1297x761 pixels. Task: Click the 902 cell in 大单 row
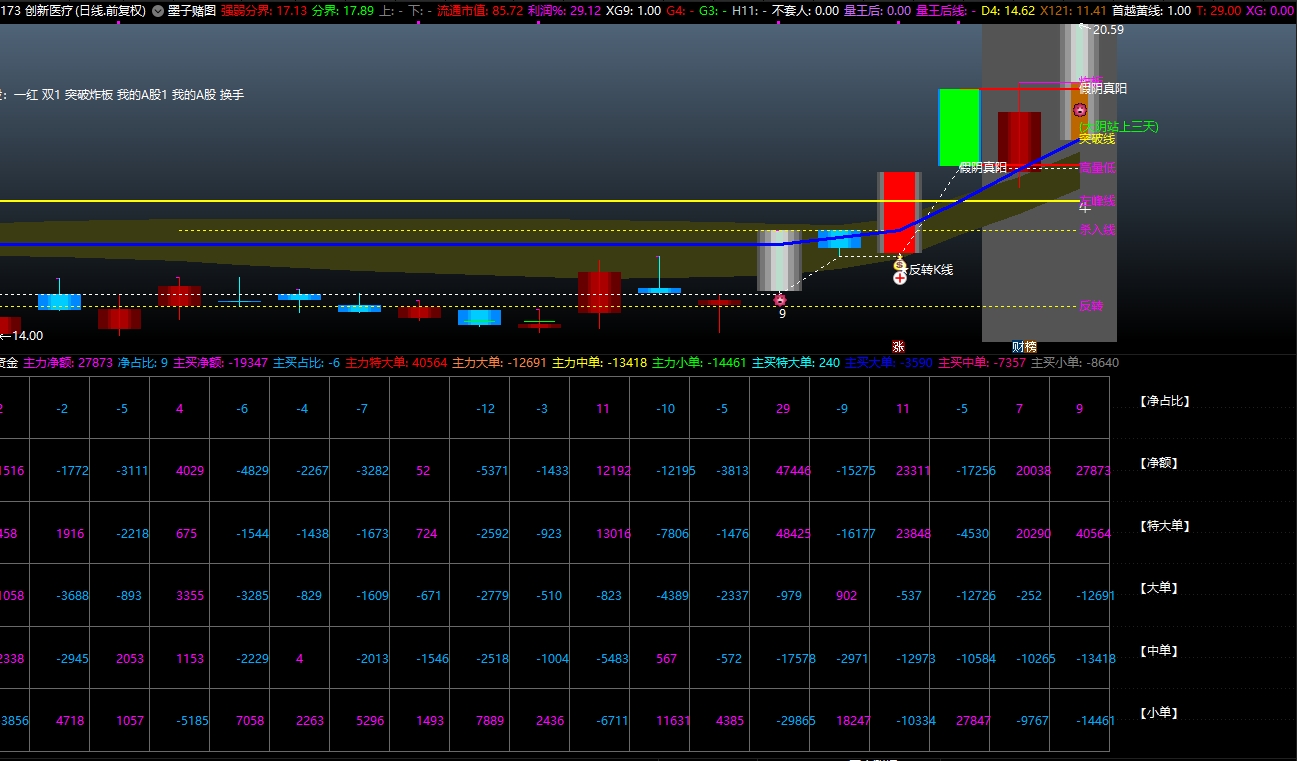(847, 596)
